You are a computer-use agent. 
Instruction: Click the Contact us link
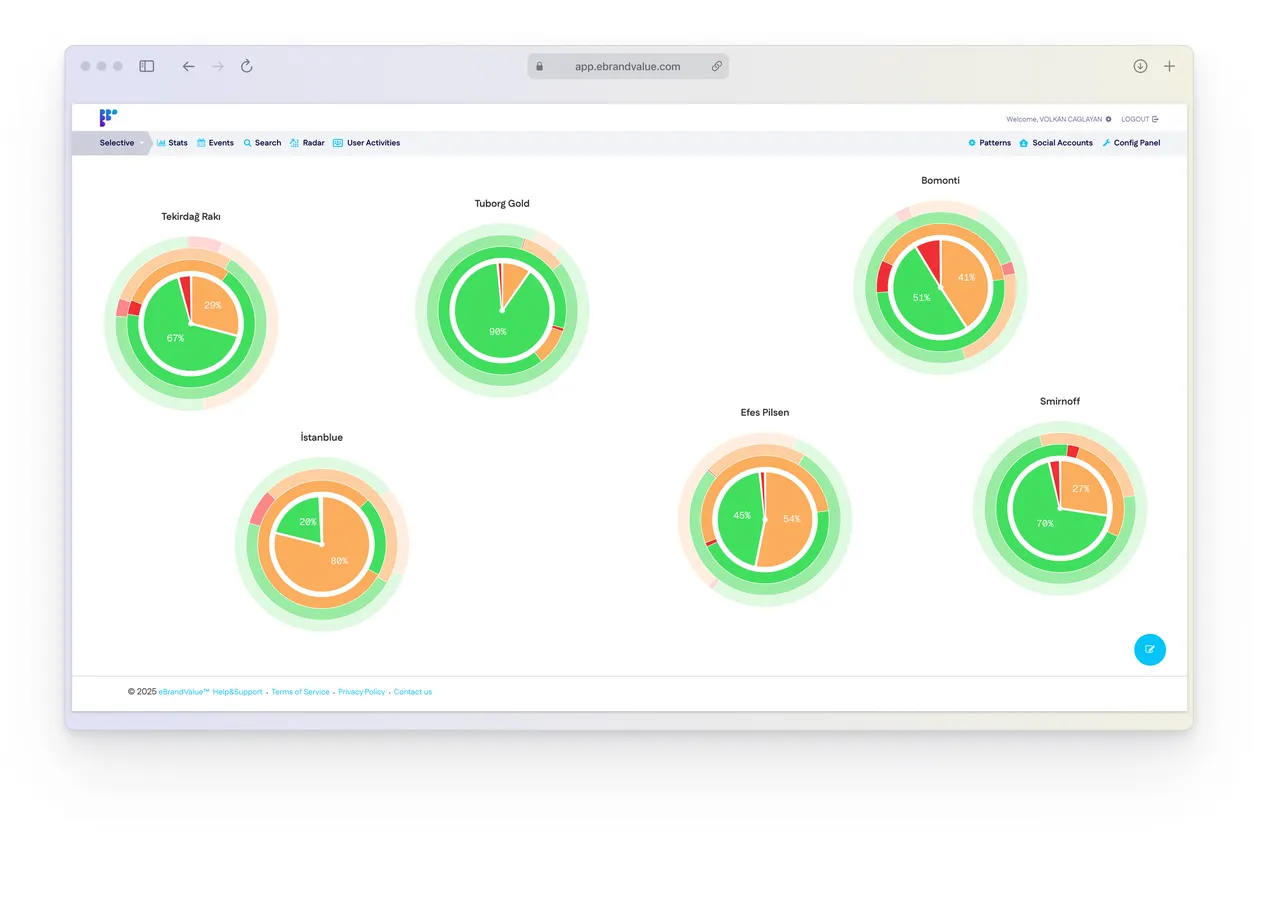click(x=413, y=692)
